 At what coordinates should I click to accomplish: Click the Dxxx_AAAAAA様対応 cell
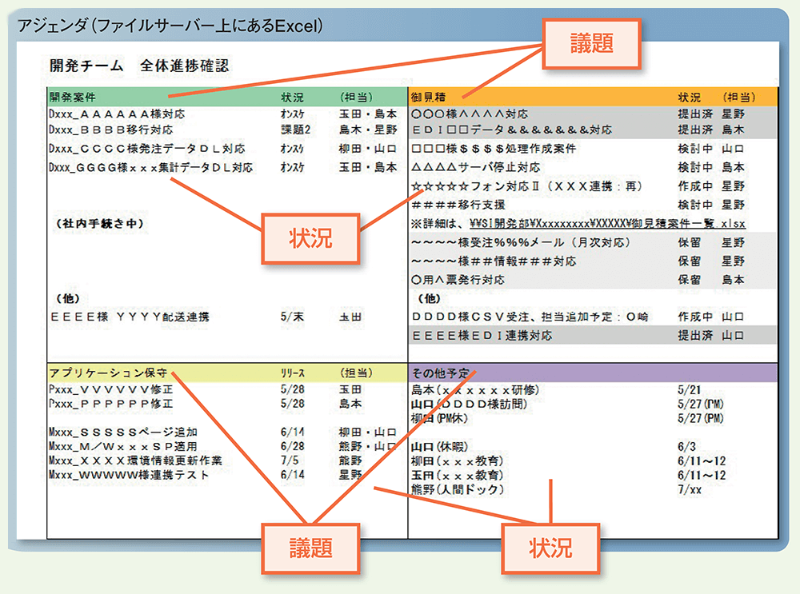tap(120, 114)
